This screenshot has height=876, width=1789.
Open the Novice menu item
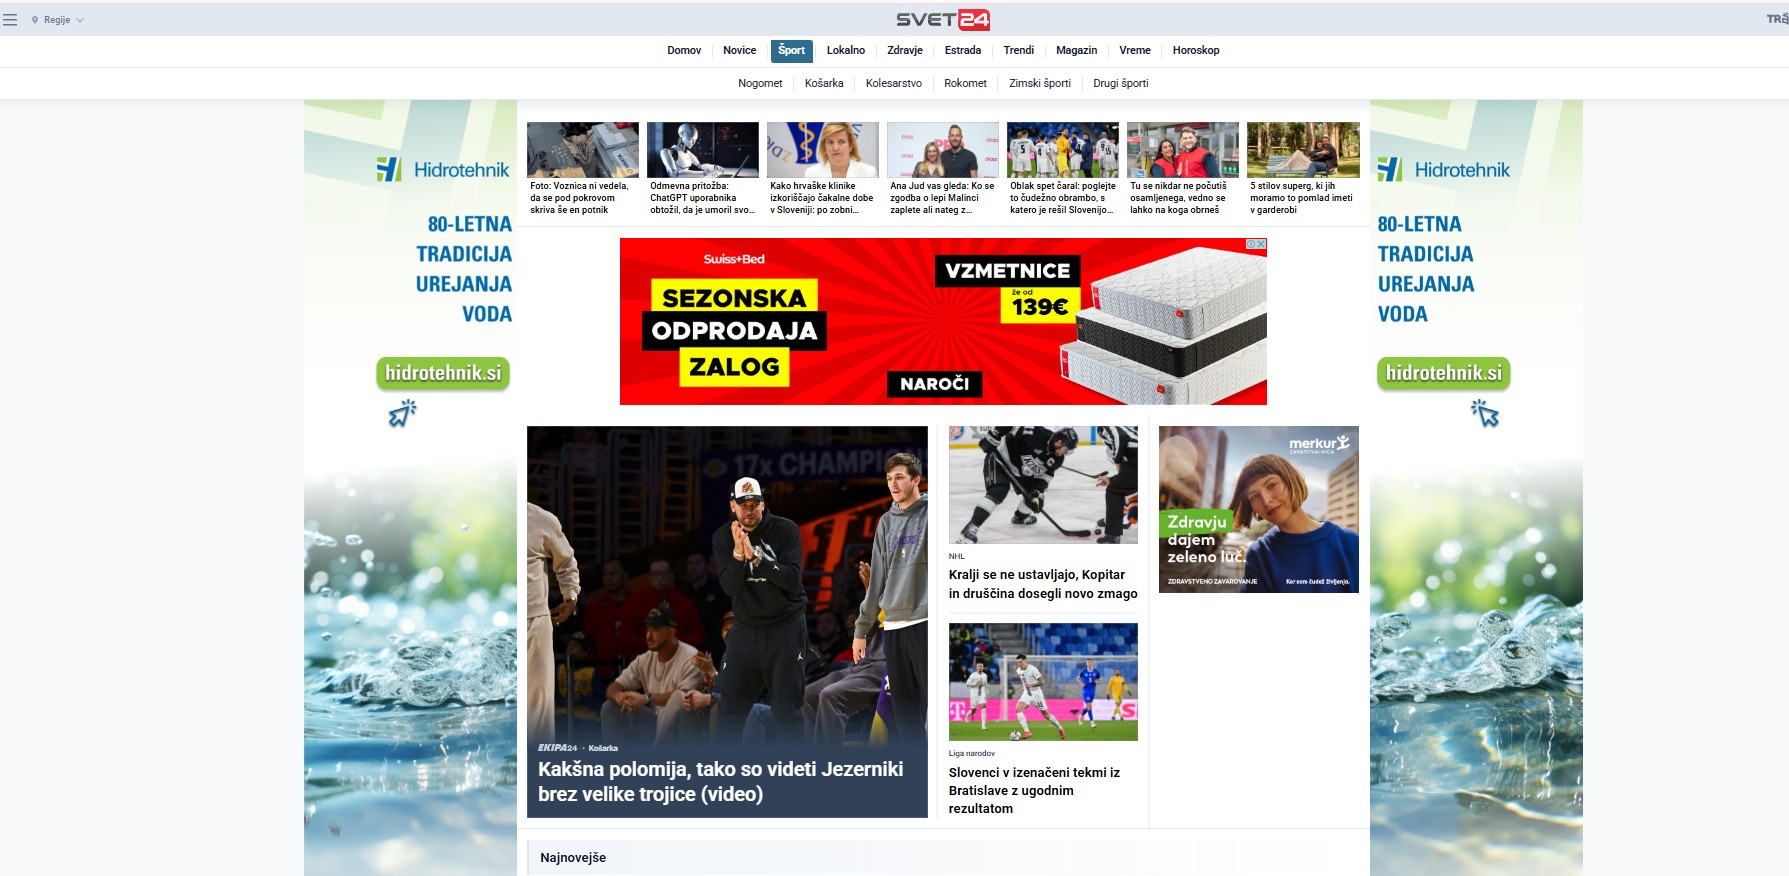point(739,50)
